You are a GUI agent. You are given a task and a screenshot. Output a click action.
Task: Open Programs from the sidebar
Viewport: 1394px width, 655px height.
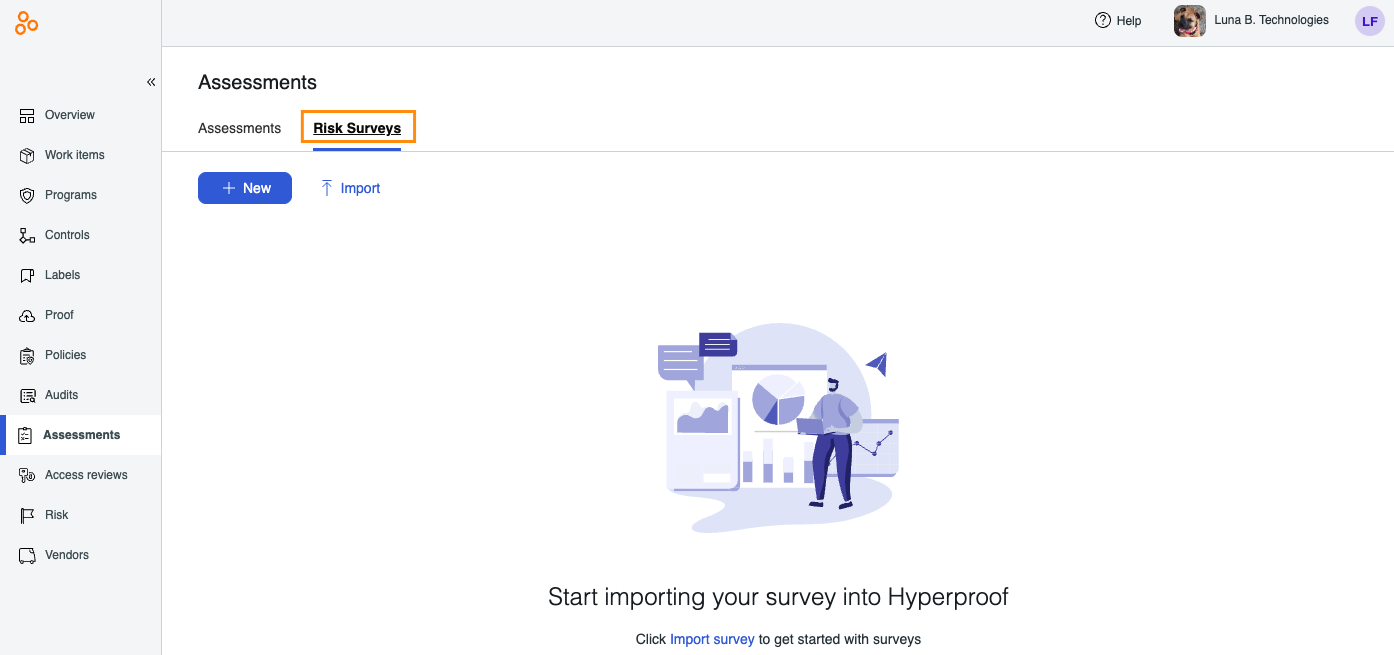[x=28, y=194]
